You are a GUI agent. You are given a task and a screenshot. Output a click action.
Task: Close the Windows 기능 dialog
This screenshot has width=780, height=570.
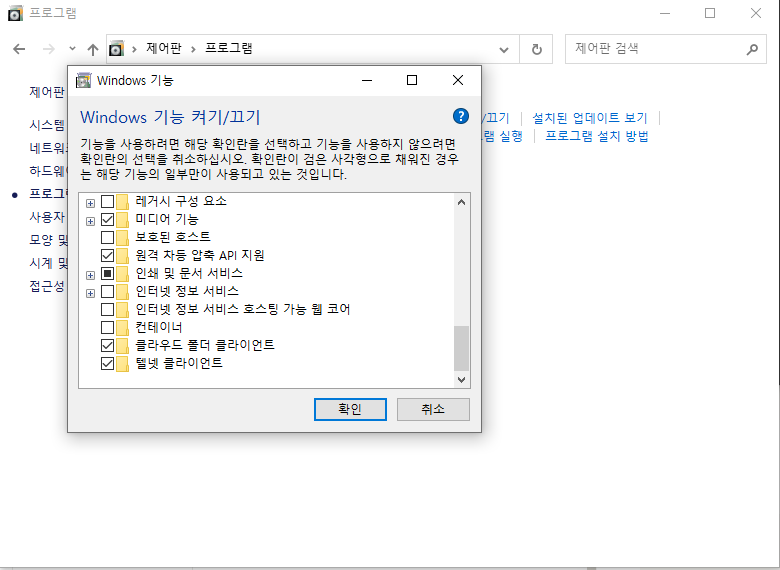click(x=458, y=80)
